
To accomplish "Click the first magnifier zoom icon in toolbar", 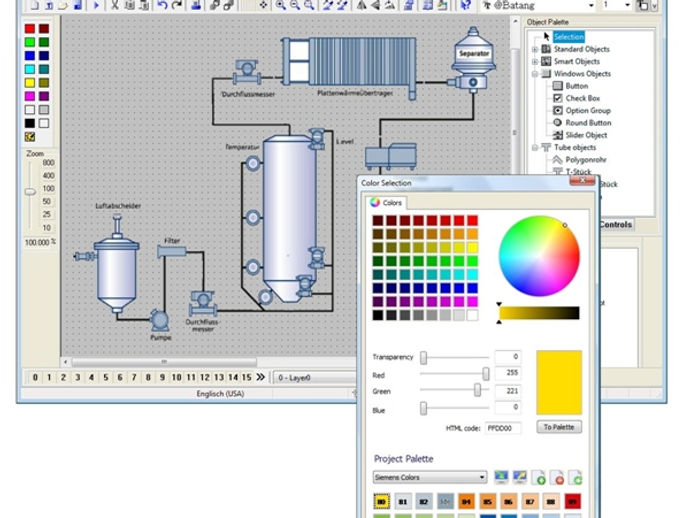I will point(280,5).
